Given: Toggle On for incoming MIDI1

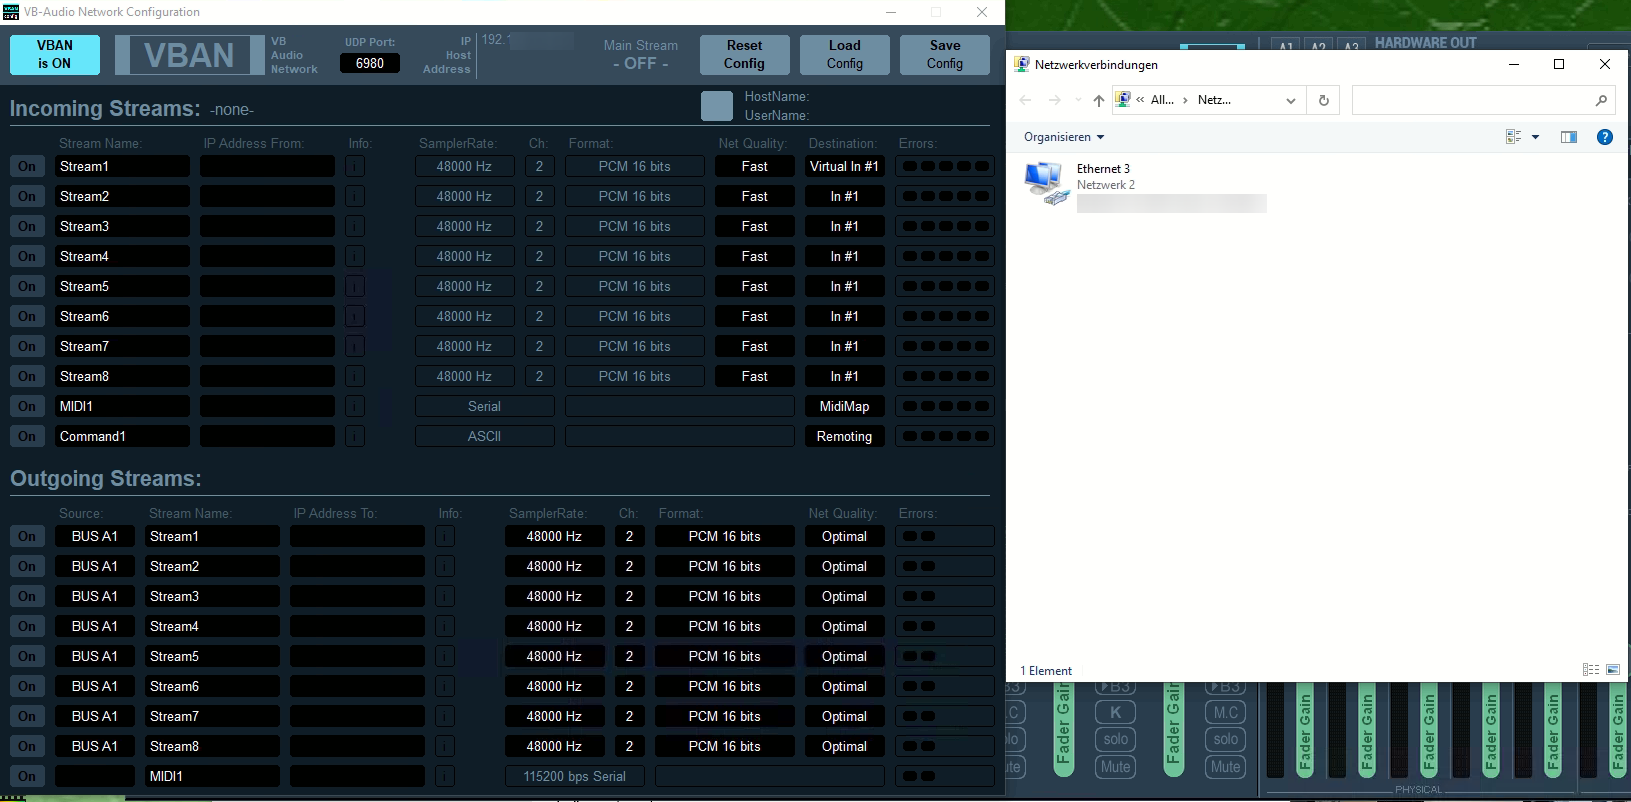Looking at the screenshot, I should pos(27,407).
